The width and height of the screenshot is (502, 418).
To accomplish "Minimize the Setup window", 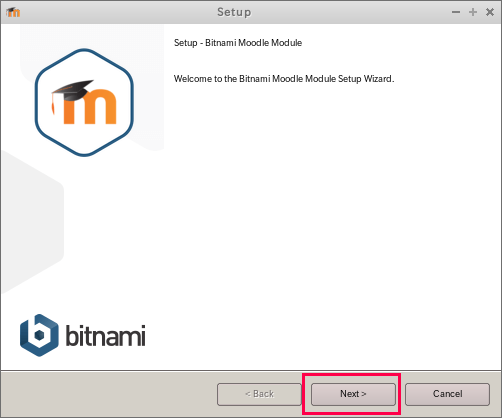I will pos(456,12).
